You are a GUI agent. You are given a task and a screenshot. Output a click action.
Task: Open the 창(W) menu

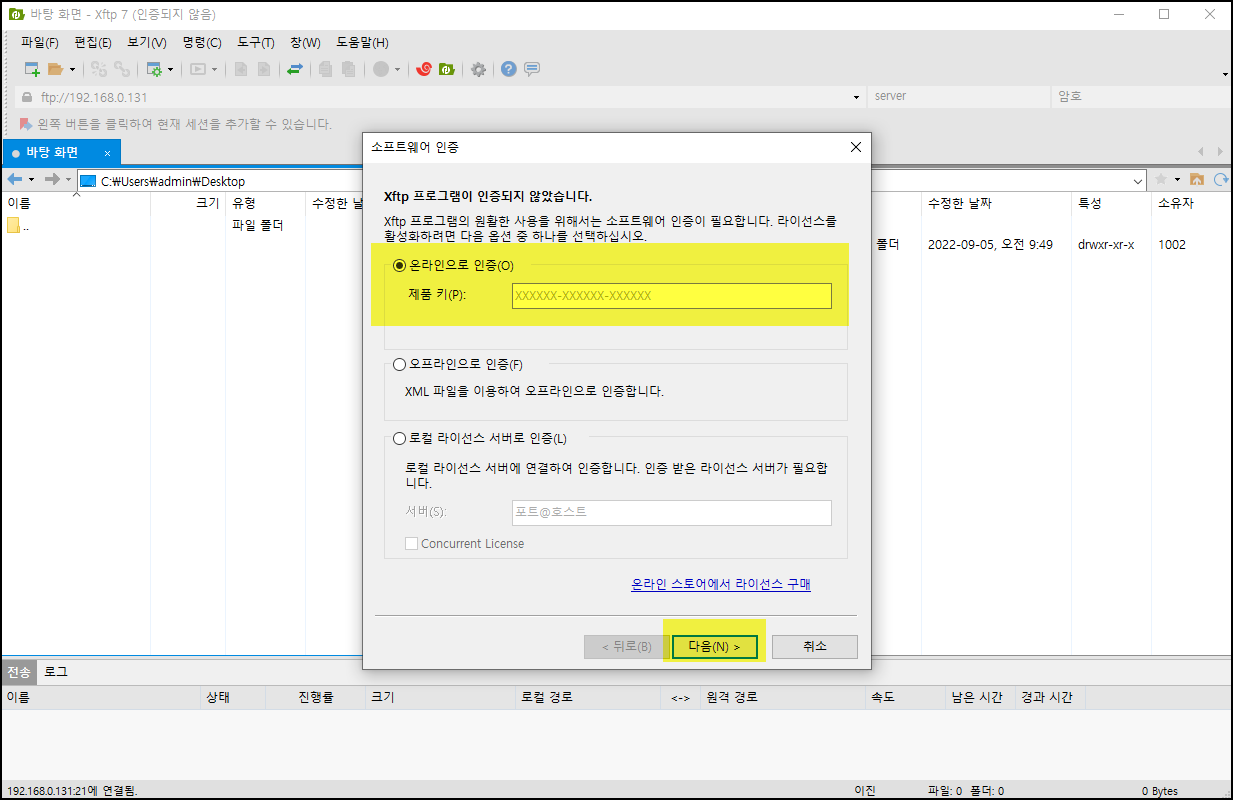point(305,43)
